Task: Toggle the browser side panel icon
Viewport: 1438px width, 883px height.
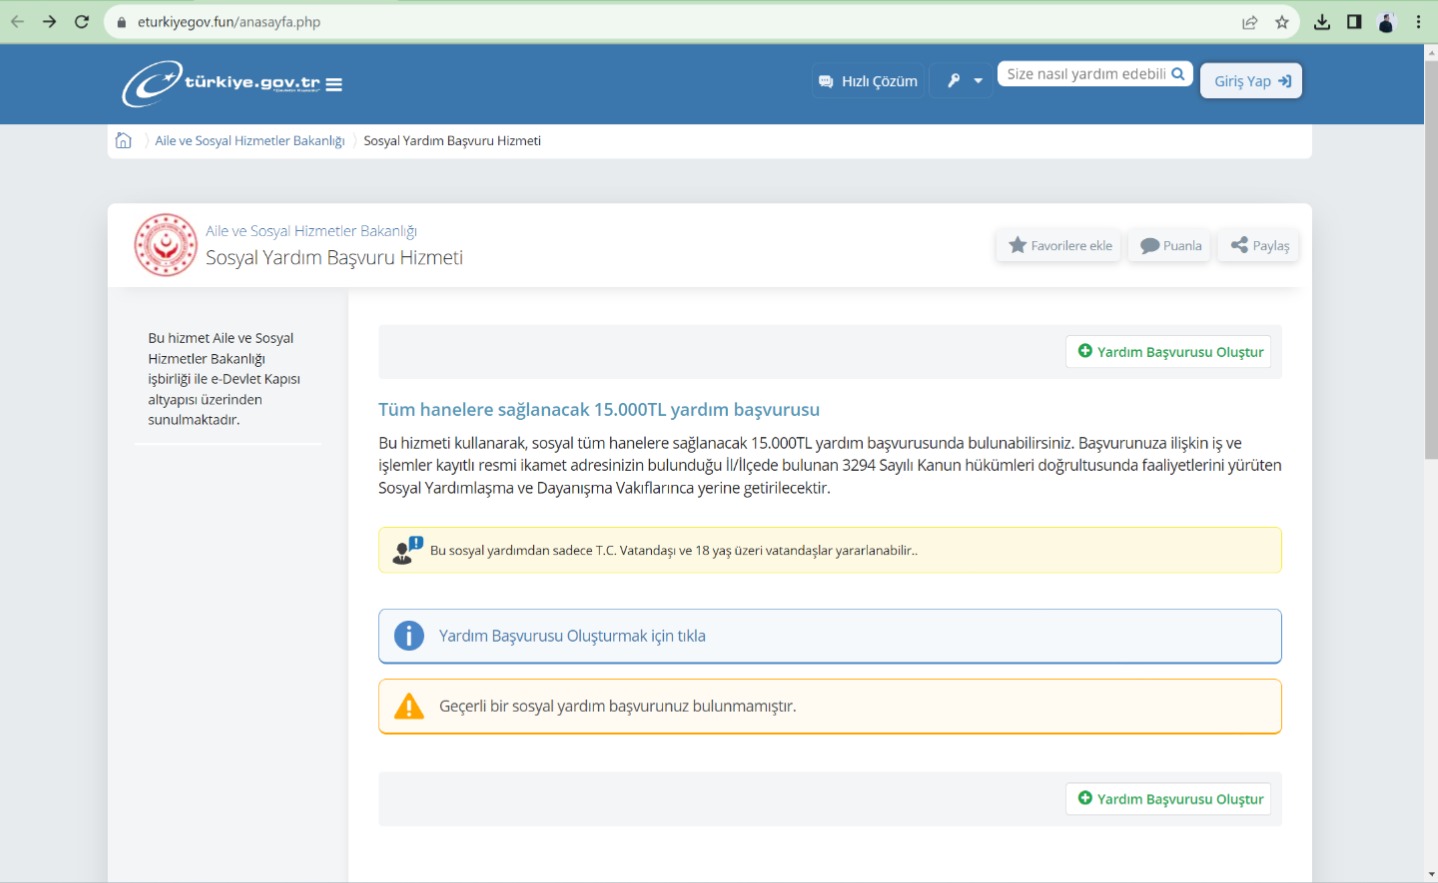Action: [1354, 22]
